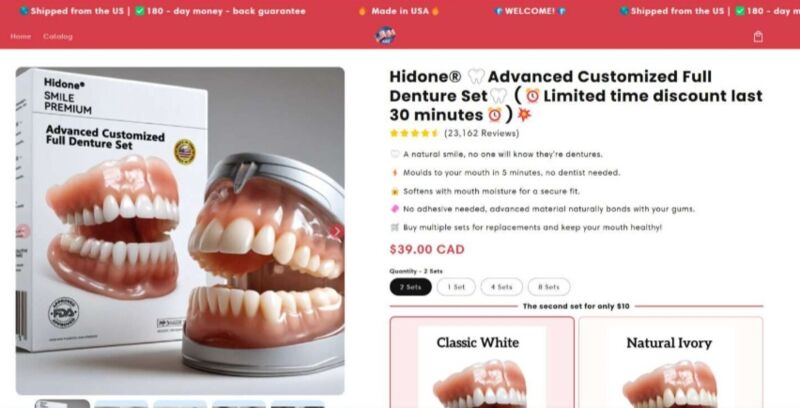Screen dimensions: 800x408
Task: Click the FDA badge on product image
Action: coord(63,312)
